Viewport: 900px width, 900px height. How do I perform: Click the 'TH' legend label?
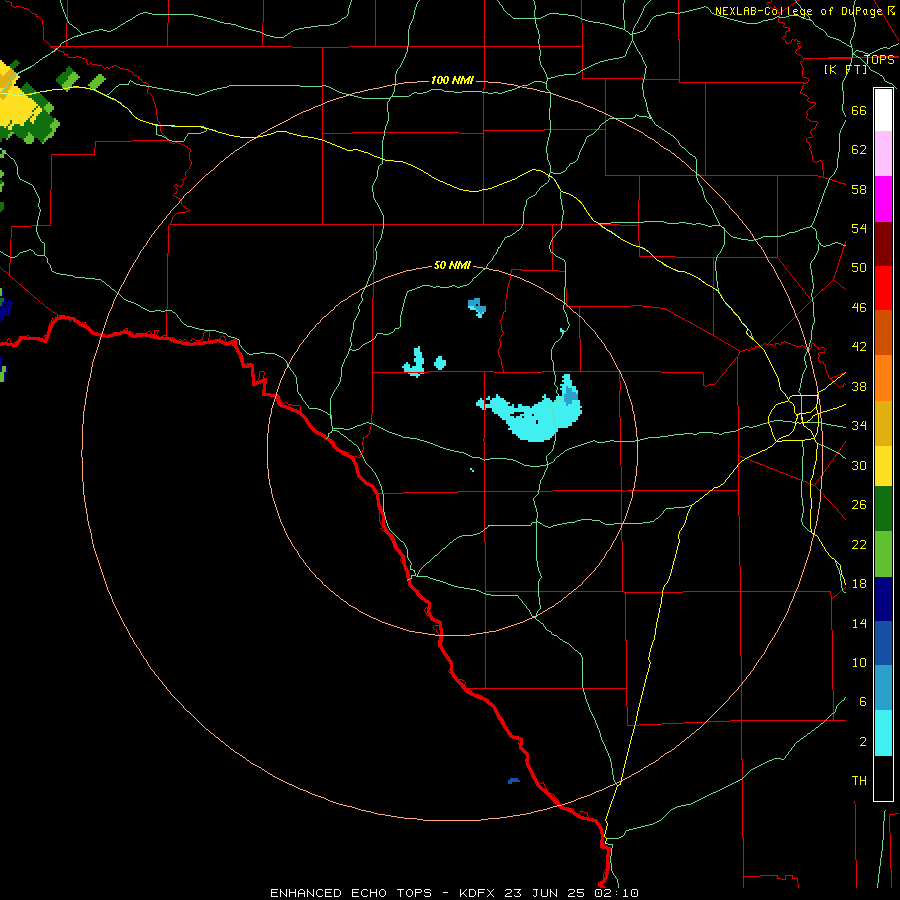pyautogui.click(x=859, y=781)
